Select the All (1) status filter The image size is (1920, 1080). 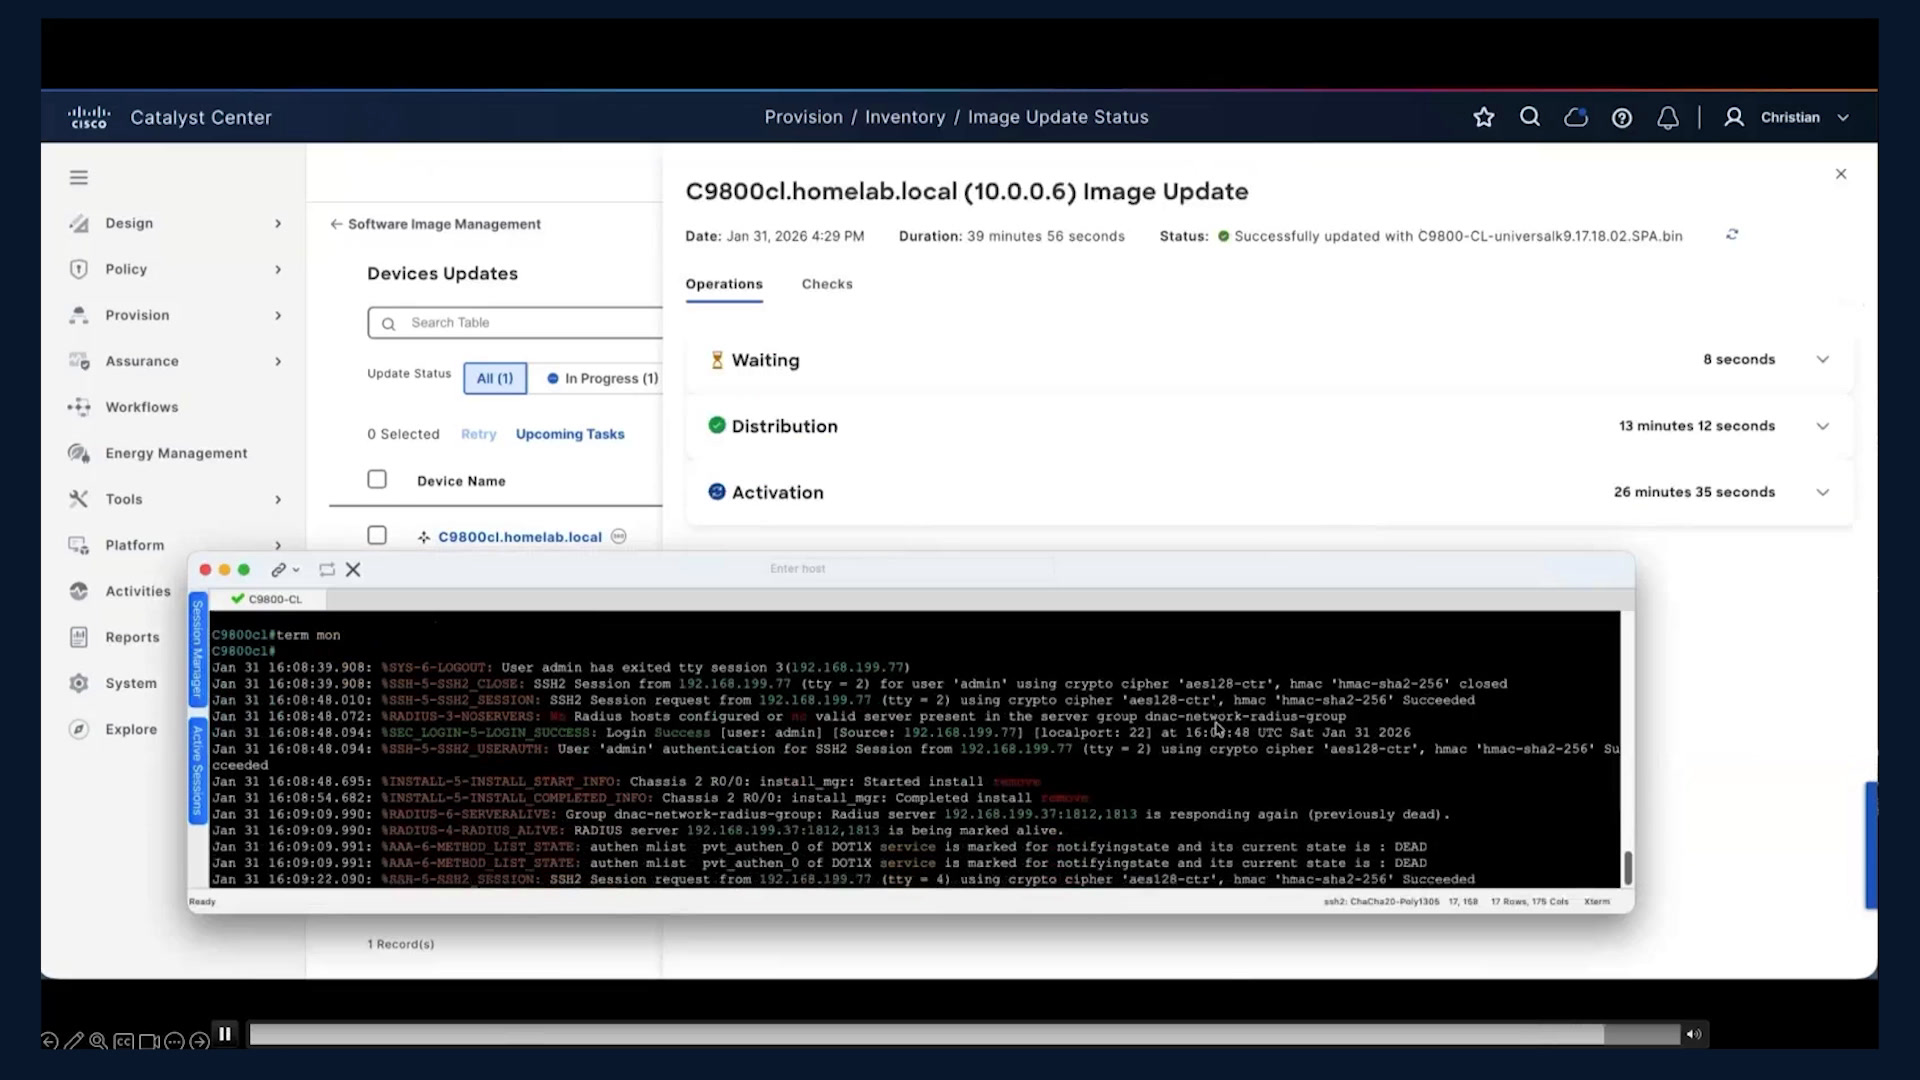[x=495, y=378]
